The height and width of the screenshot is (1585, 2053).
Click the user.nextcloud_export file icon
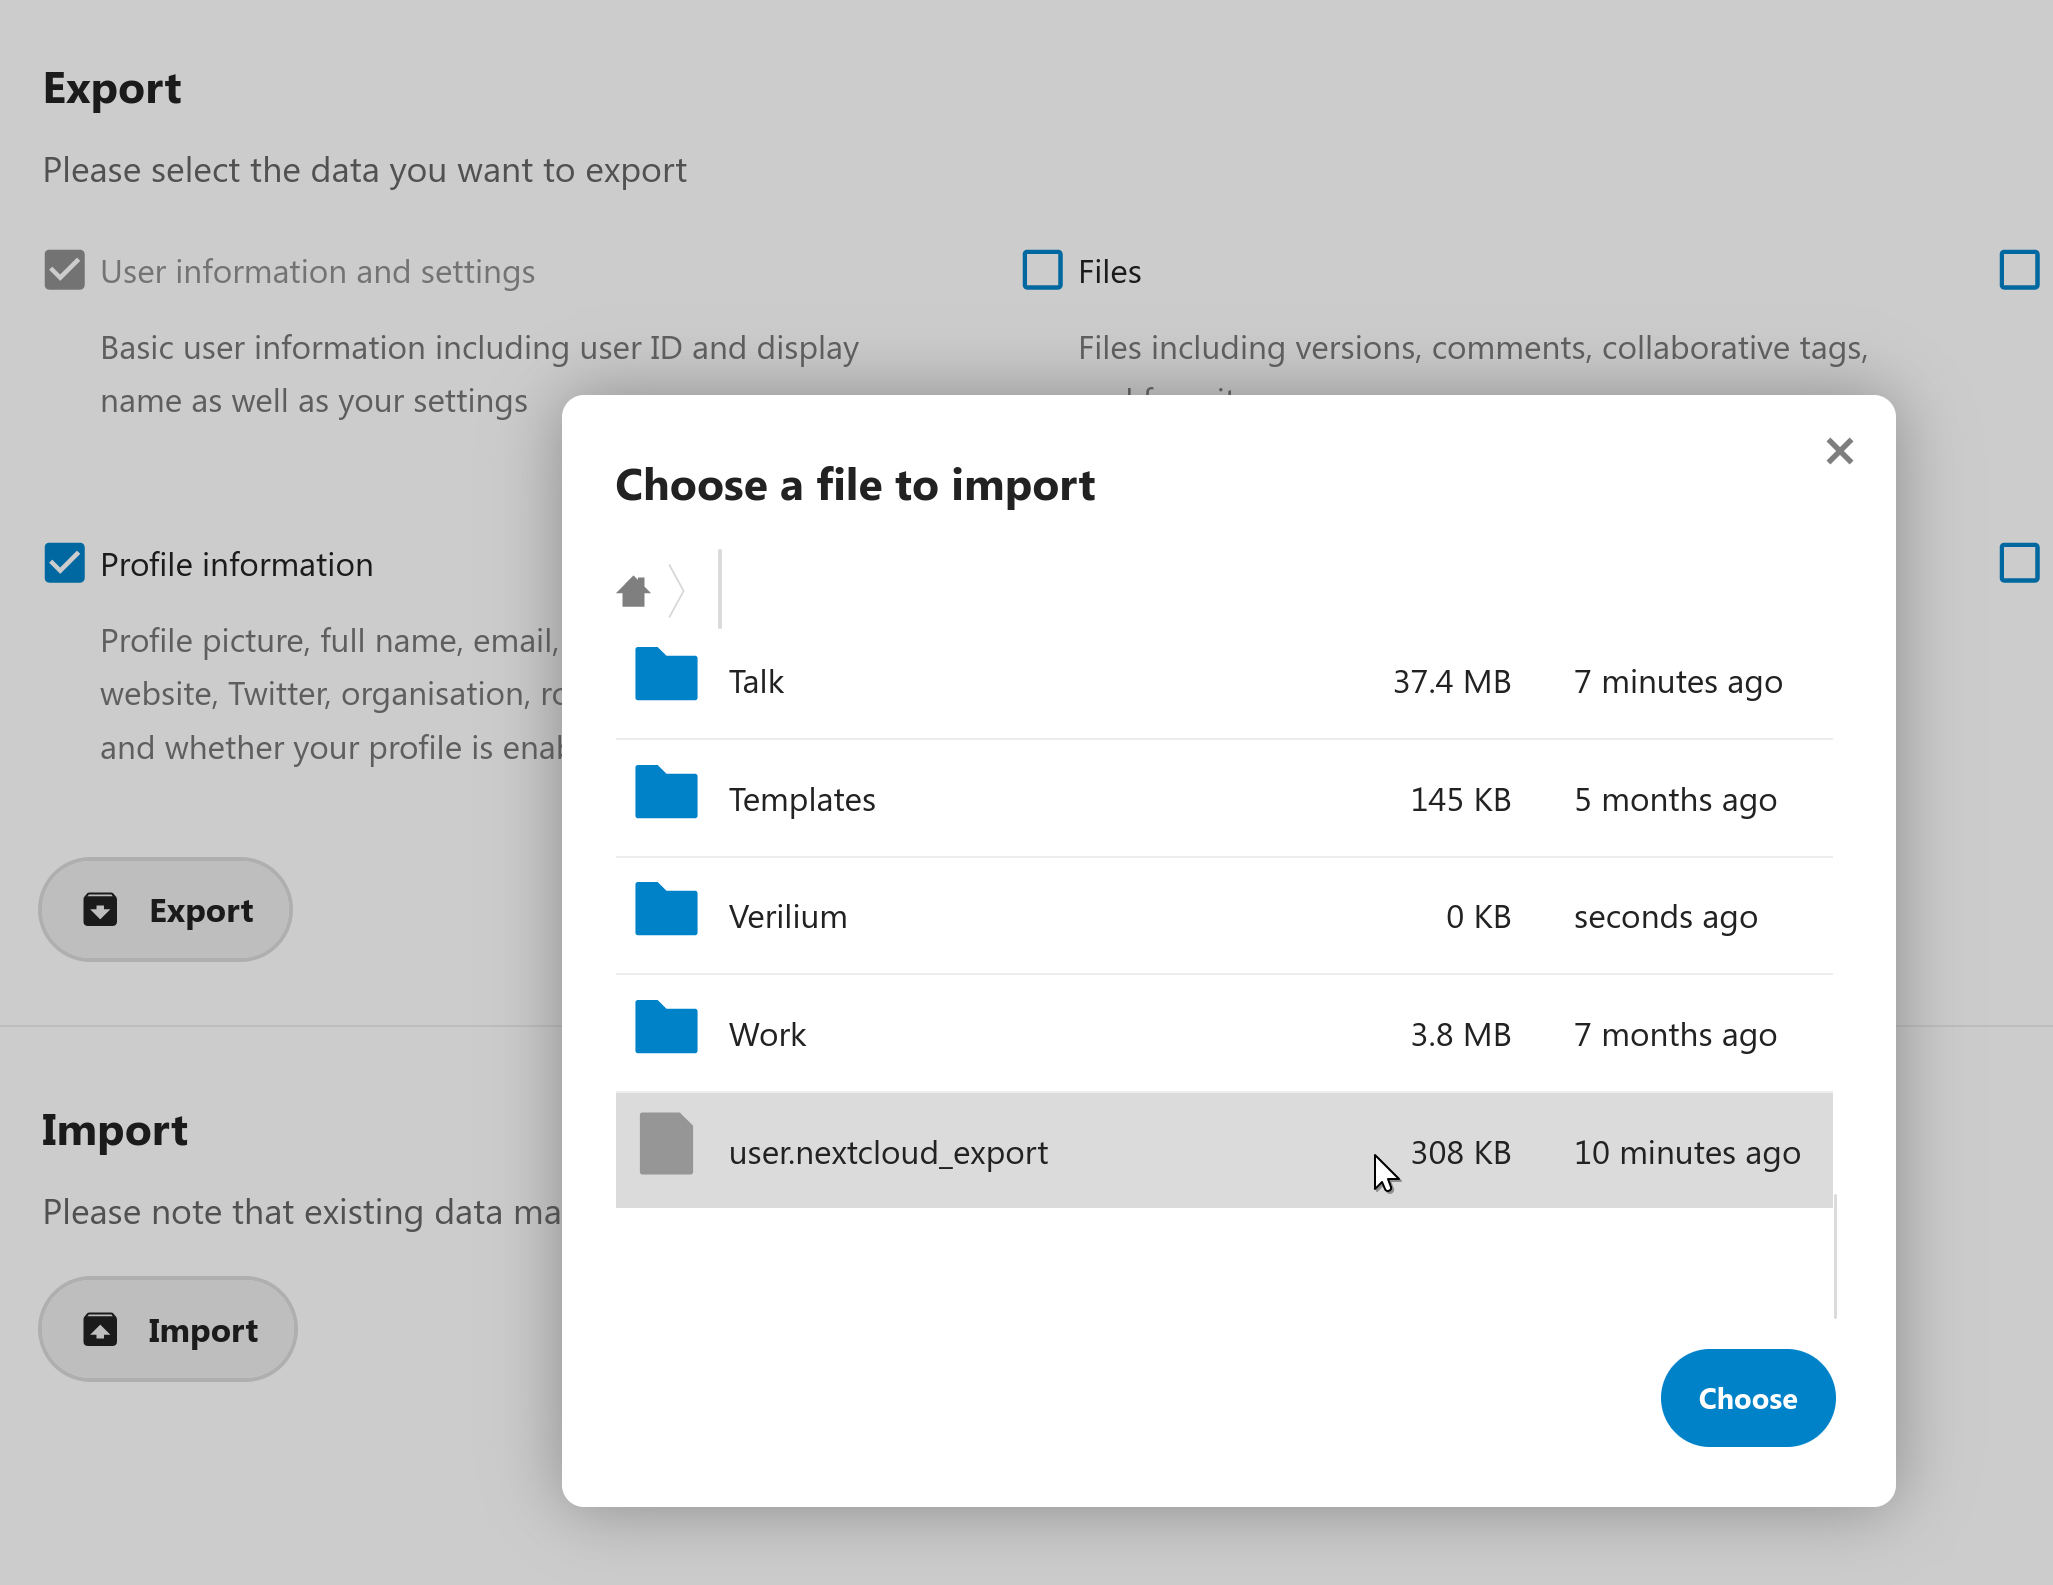(666, 1144)
